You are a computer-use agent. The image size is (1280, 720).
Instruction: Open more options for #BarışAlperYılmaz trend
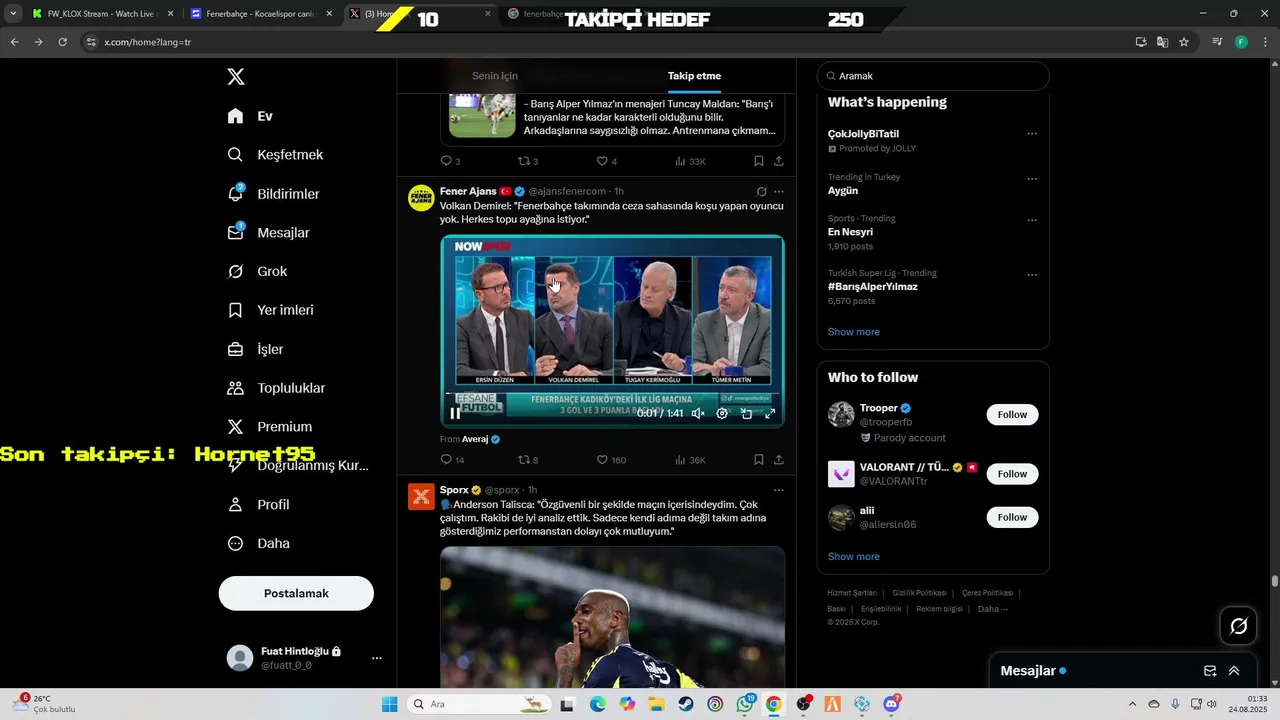1032,275
